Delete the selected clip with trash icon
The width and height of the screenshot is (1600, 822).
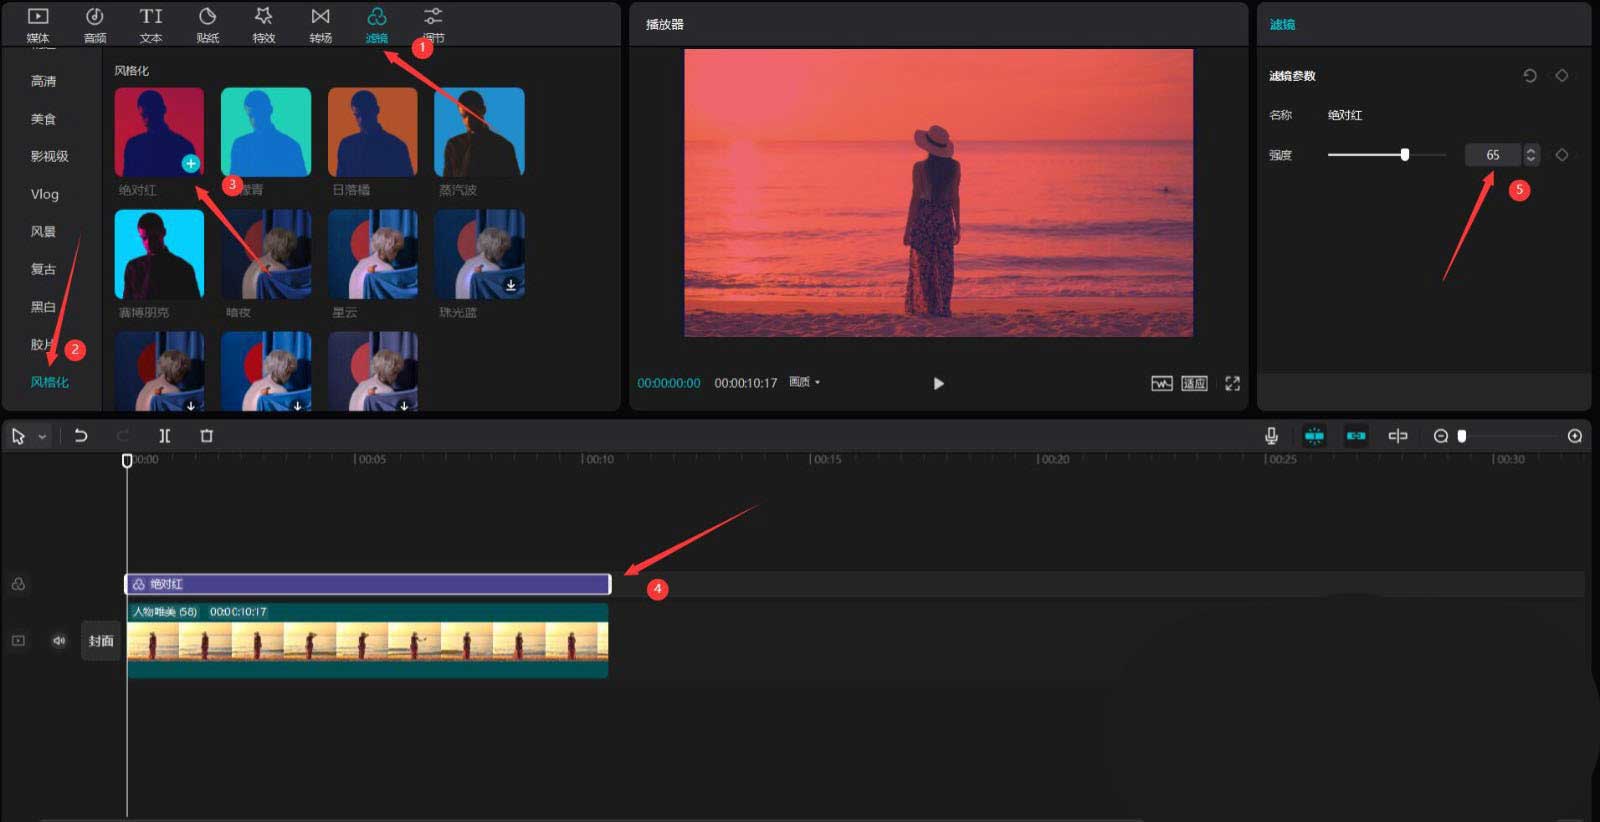(x=207, y=436)
